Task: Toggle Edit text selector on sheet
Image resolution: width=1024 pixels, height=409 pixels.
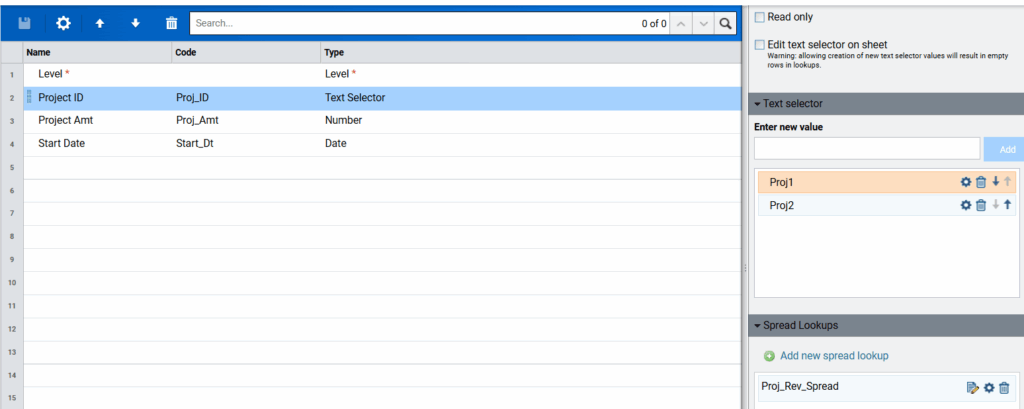Action: point(760,45)
